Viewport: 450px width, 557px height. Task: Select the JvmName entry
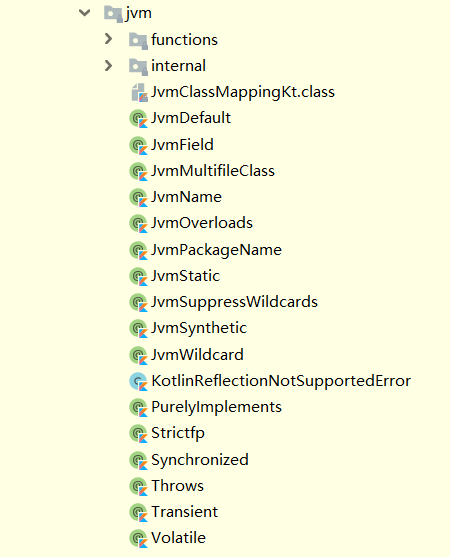click(x=186, y=197)
